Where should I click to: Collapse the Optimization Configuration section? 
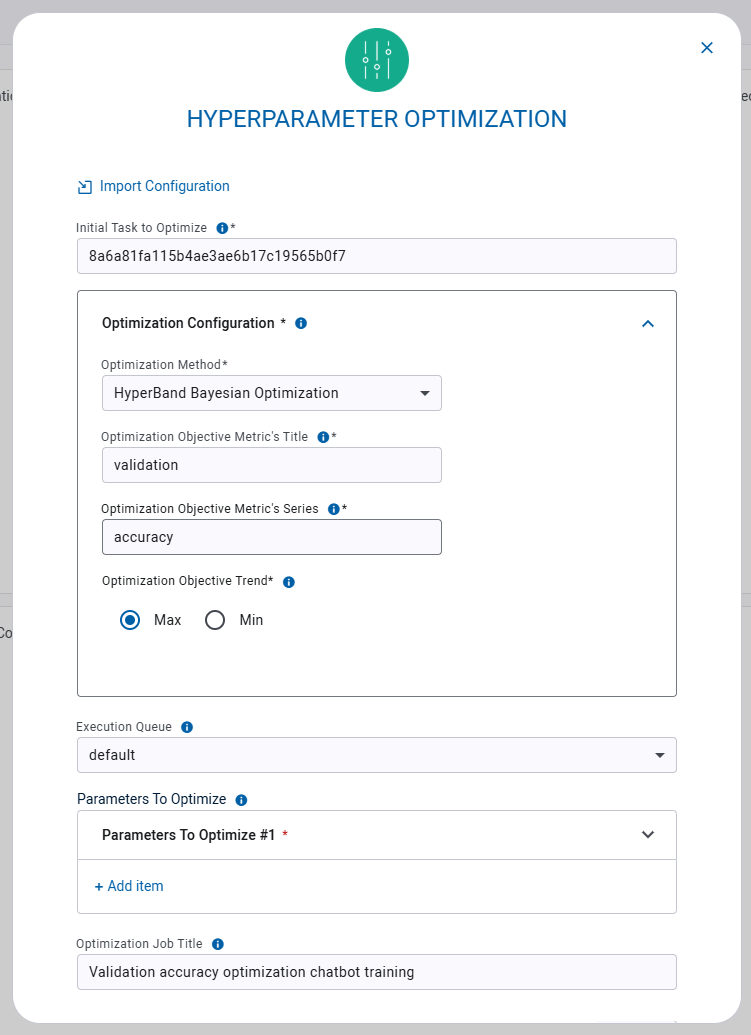(x=648, y=323)
